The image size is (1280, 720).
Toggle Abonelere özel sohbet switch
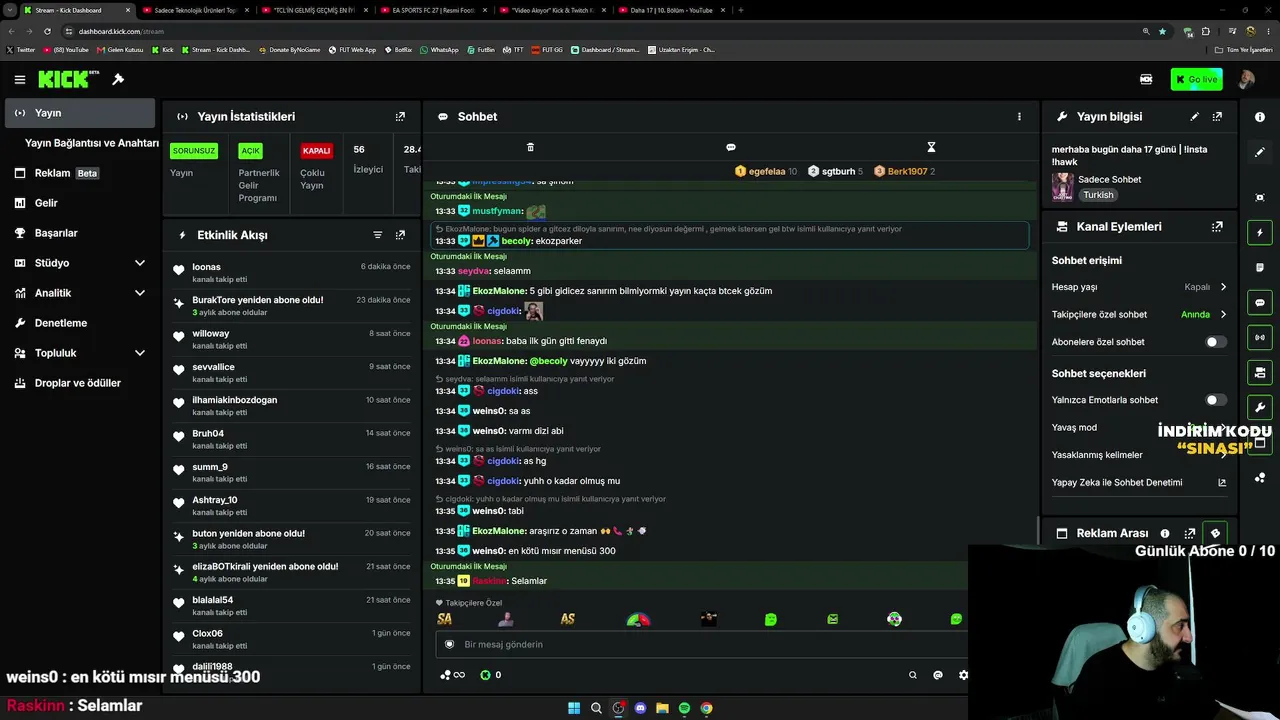1215,342
